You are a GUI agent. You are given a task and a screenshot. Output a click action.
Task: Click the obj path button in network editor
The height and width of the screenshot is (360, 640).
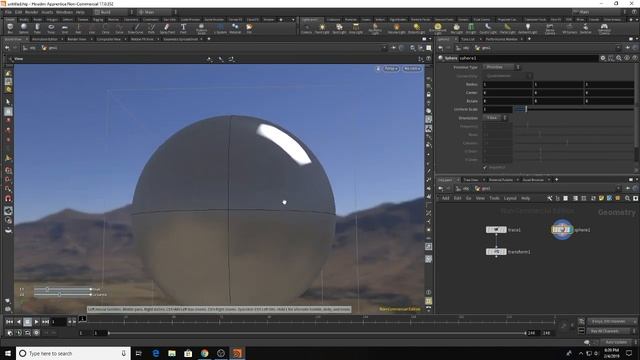(x=463, y=189)
